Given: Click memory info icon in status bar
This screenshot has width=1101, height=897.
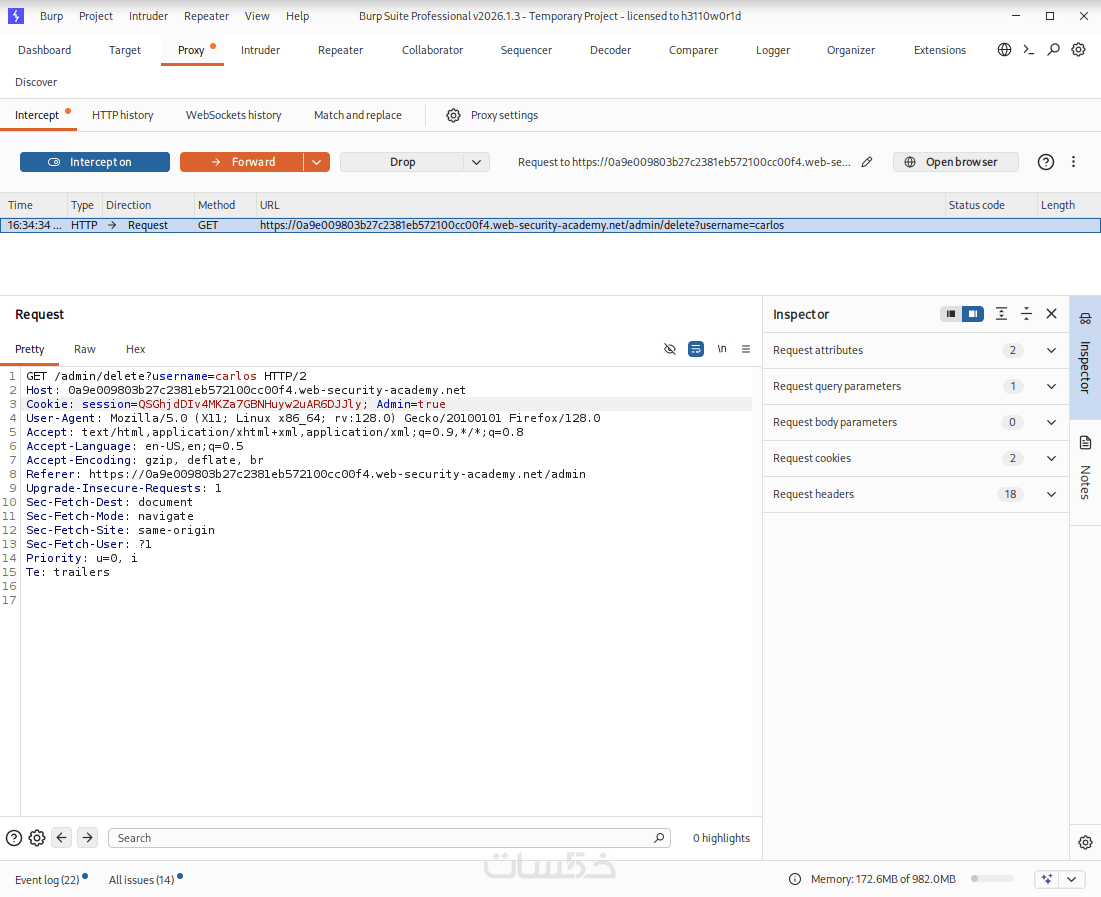Looking at the screenshot, I should pos(795,879).
